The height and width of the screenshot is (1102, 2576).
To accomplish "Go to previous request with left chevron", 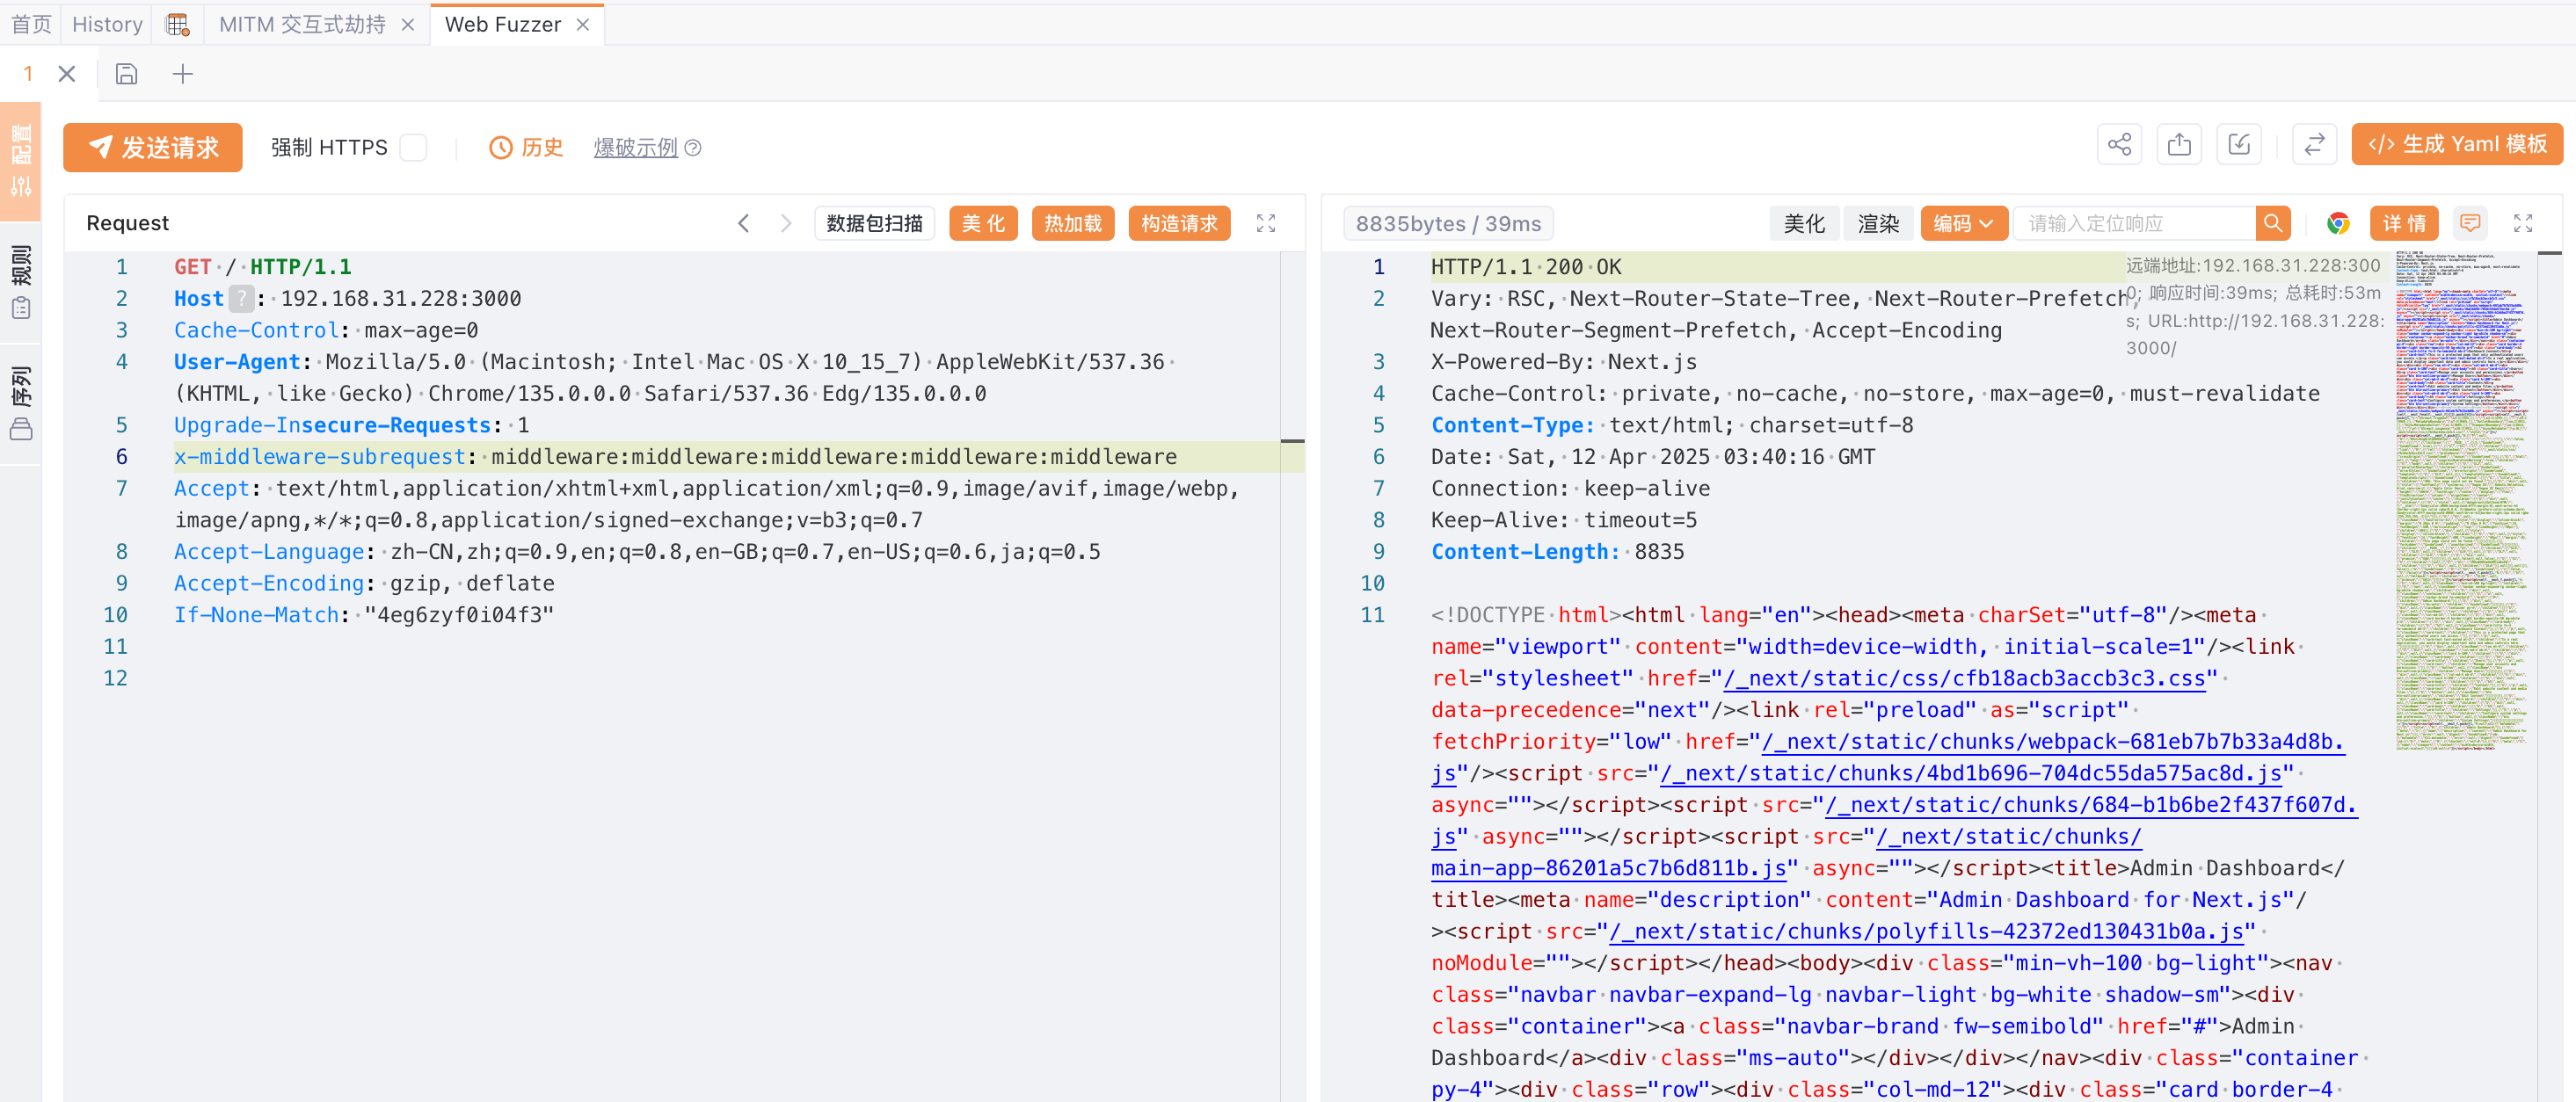I will pyautogui.click(x=743, y=223).
